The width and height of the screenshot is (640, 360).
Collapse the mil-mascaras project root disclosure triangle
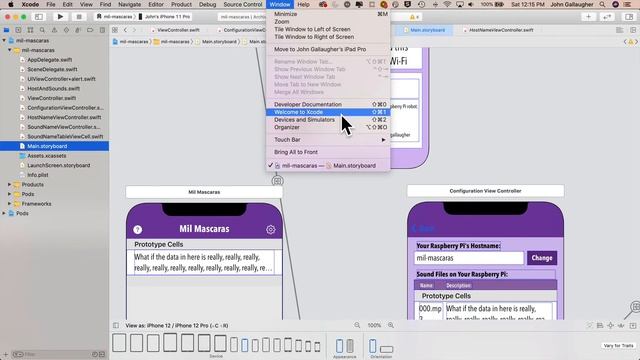4,40
